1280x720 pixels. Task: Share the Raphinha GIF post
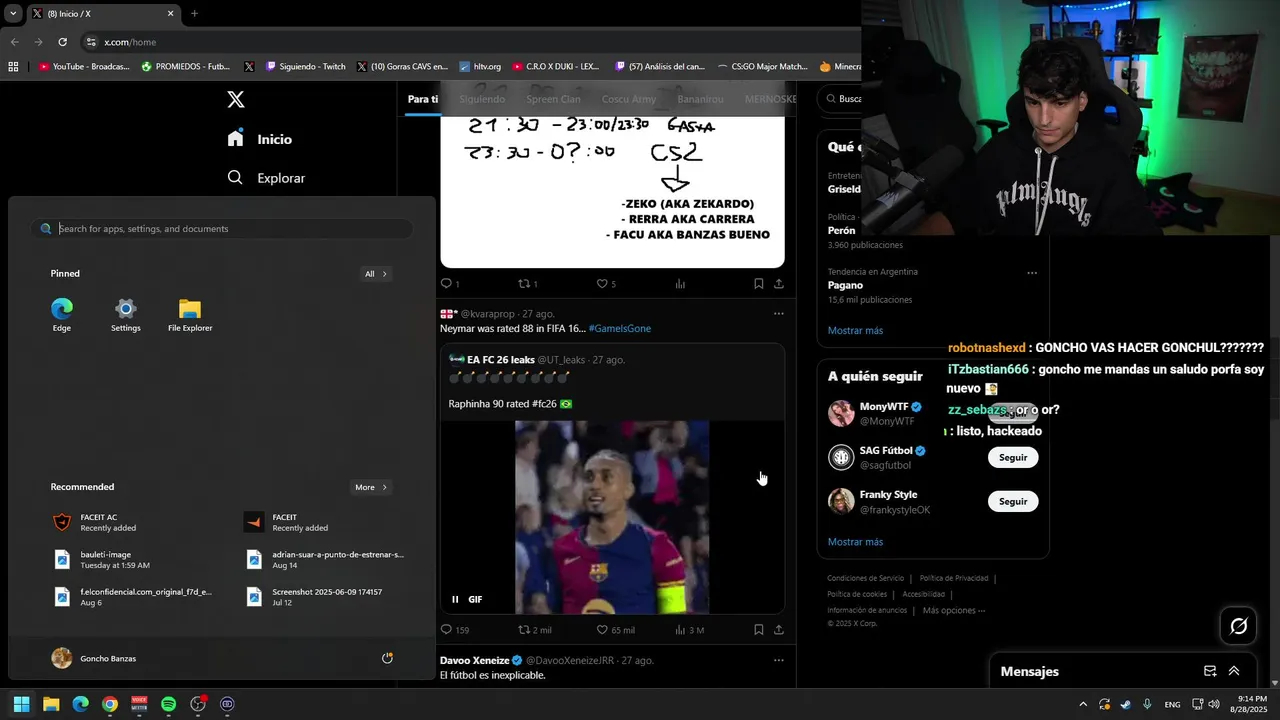click(x=779, y=630)
